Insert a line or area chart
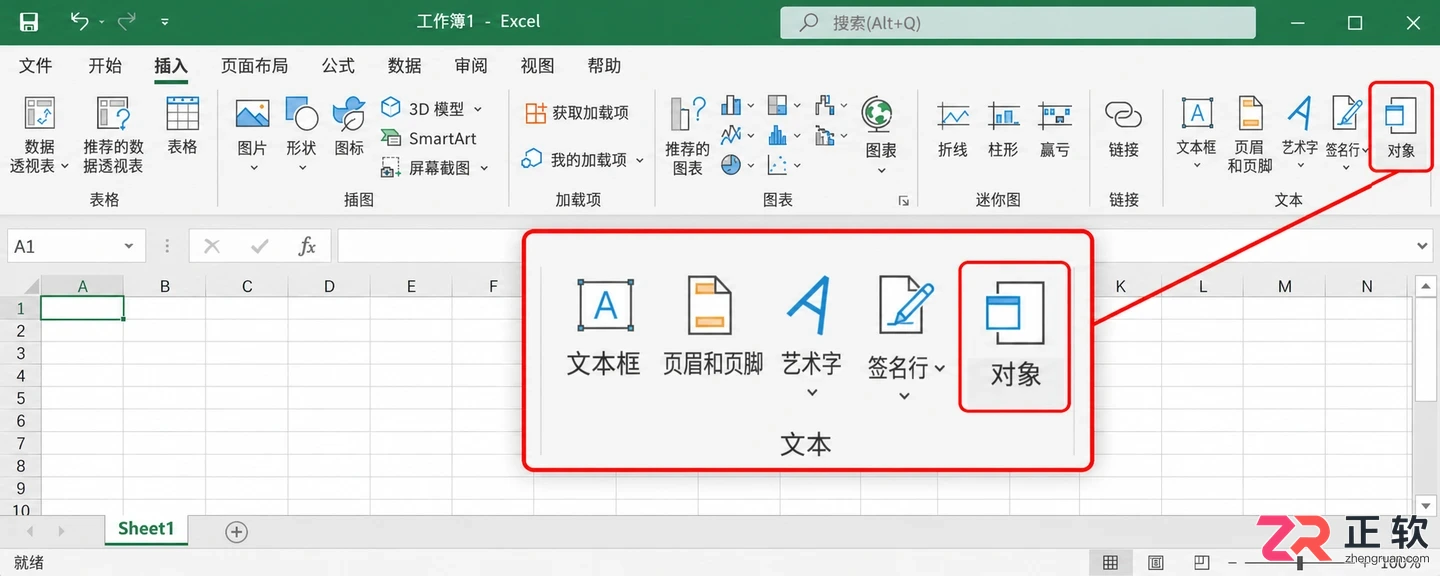Image resolution: width=1440 pixels, height=576 pixels. pos(731,134)
